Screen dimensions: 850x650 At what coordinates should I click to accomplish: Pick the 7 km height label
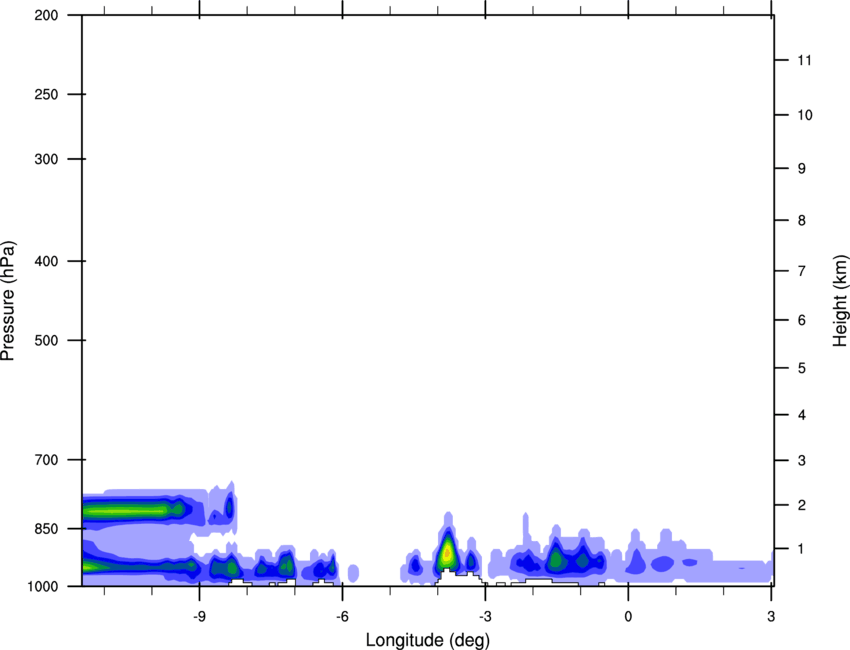[801, 271]
